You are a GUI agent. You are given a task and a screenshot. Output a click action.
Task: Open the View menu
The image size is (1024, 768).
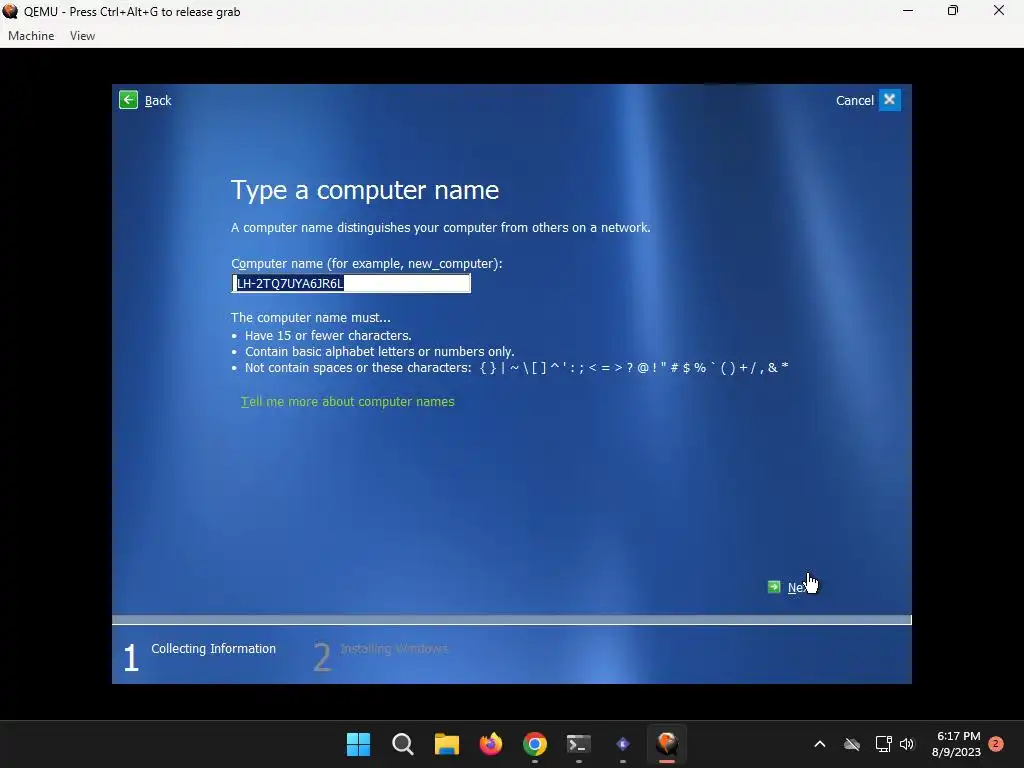click(x=82, y=36)
